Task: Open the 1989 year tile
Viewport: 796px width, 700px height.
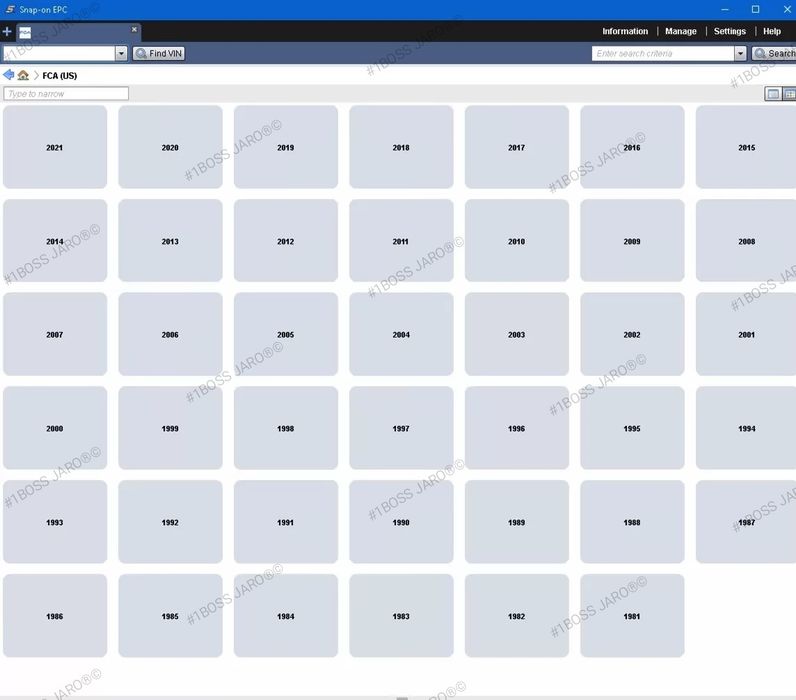Action: click(517, 522)
